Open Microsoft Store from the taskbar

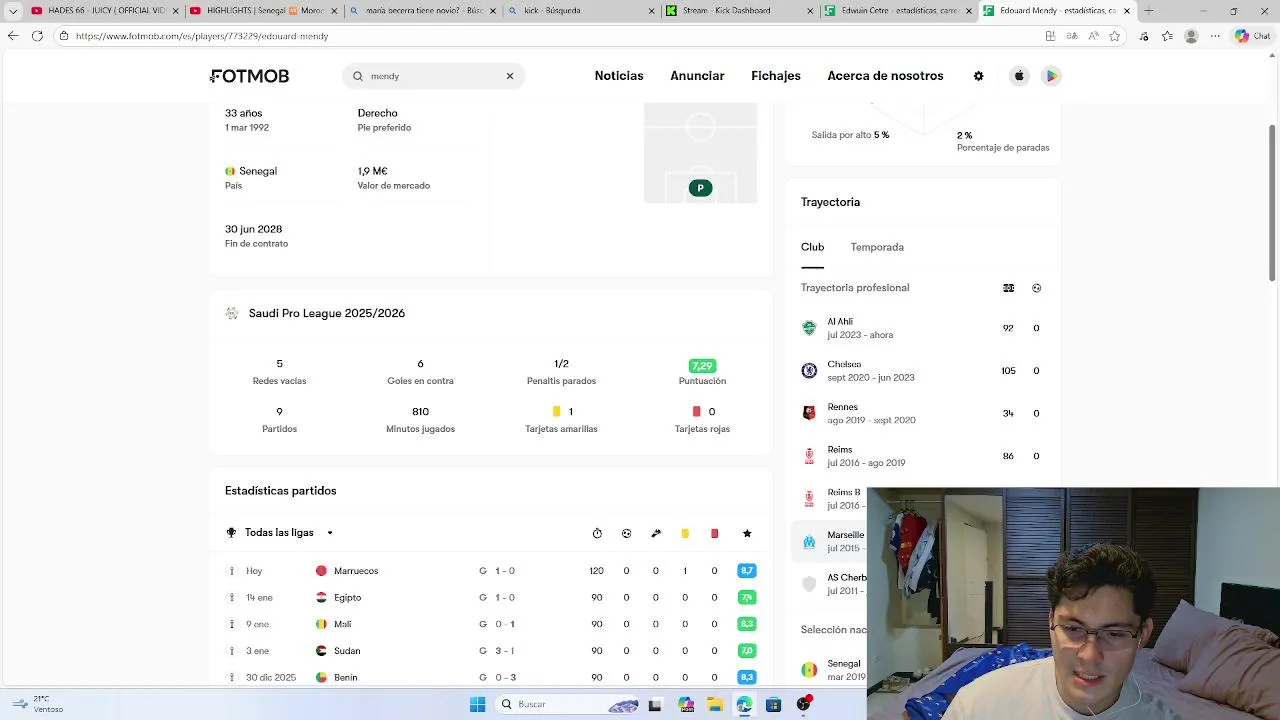coord(773,704)
